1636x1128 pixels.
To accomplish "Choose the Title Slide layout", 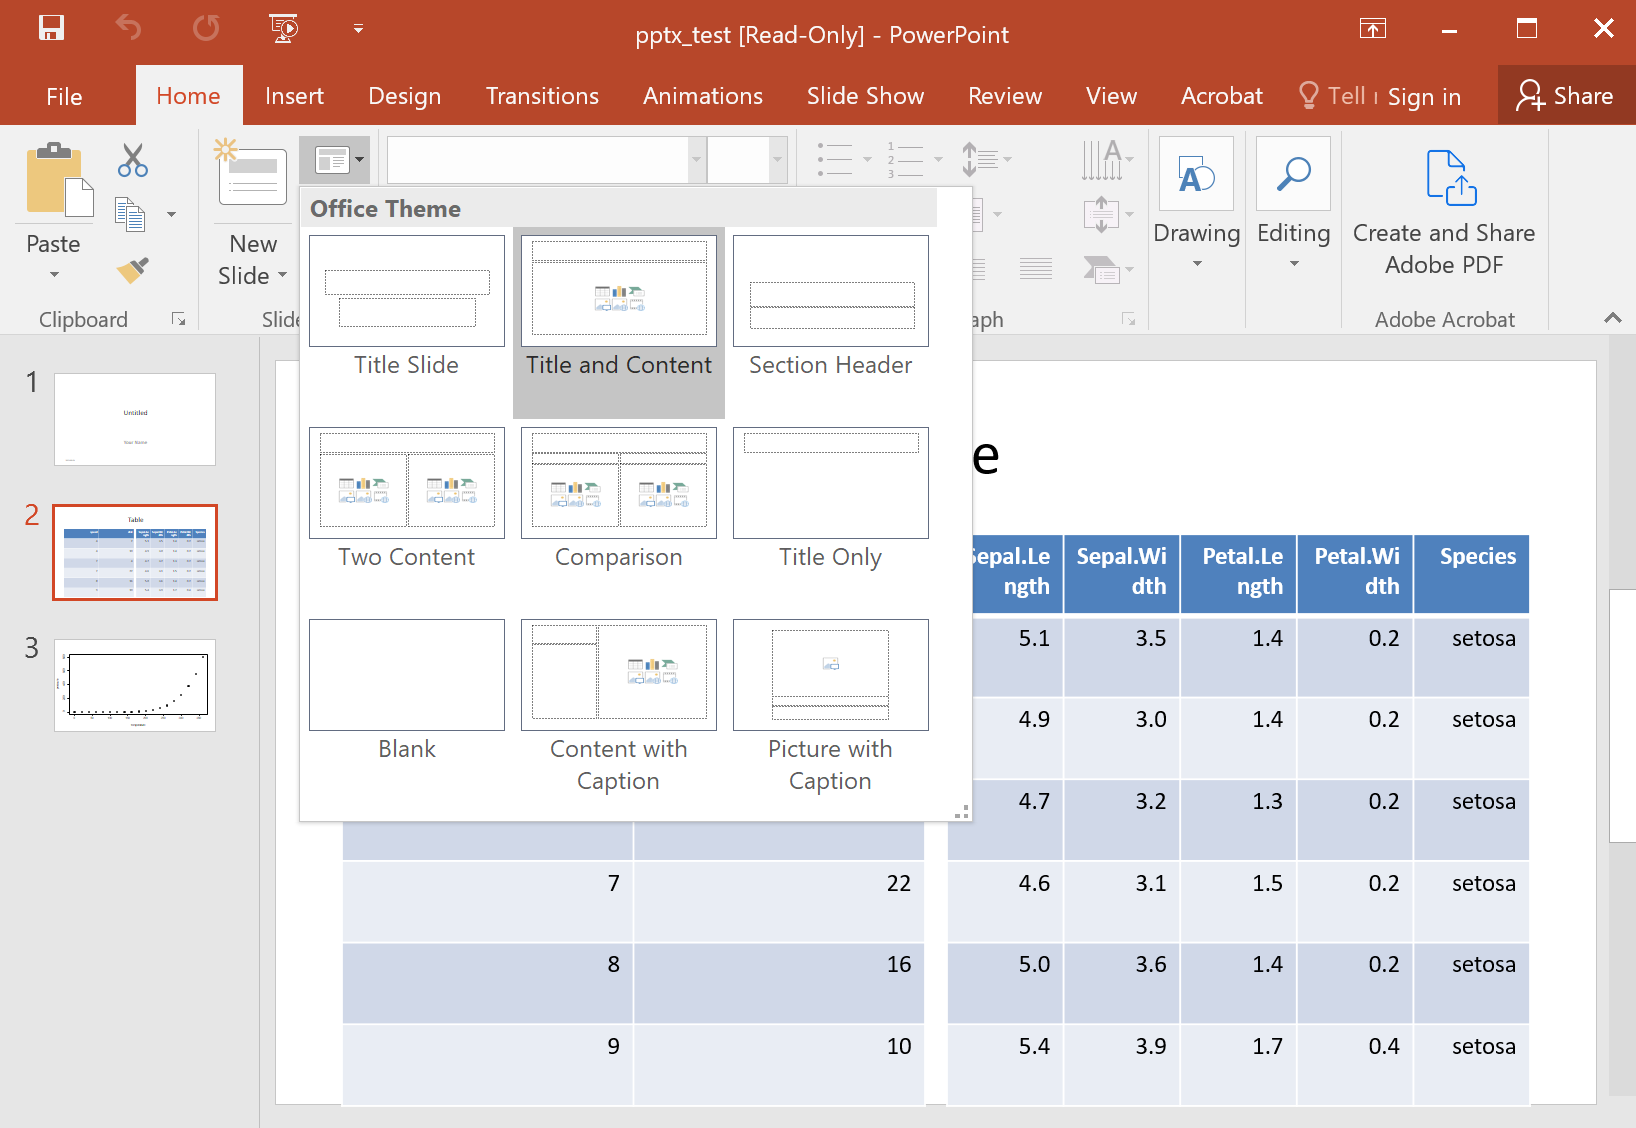I will [x=407, y=291].
